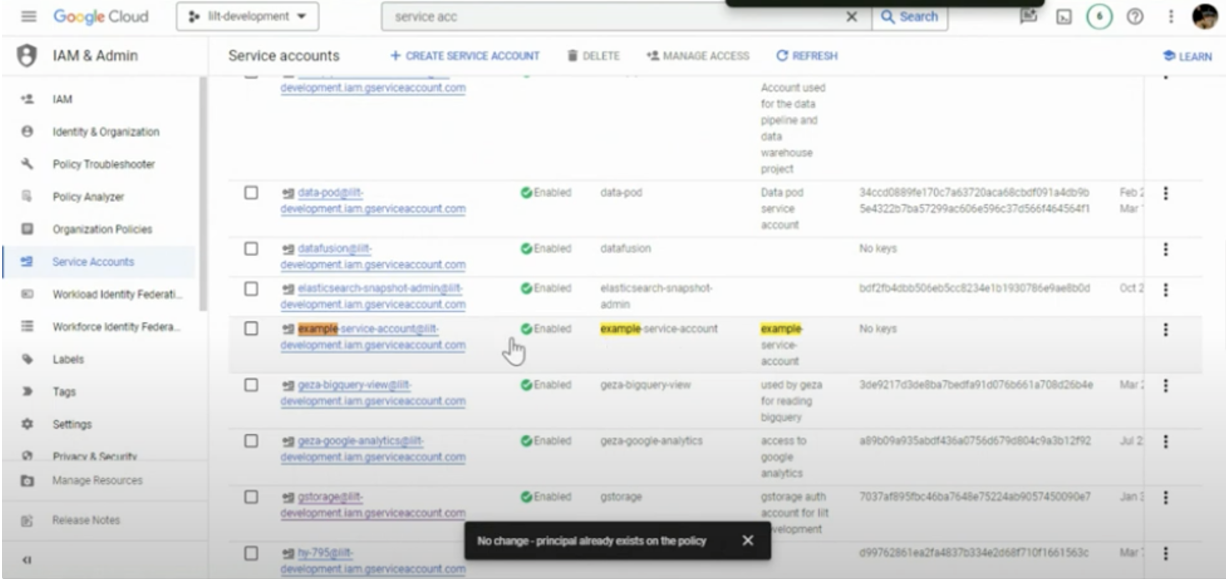Open Release Notes in sidebar
Image resolution: width=1226 pixels, height=582 pixels.
(86, 520)
